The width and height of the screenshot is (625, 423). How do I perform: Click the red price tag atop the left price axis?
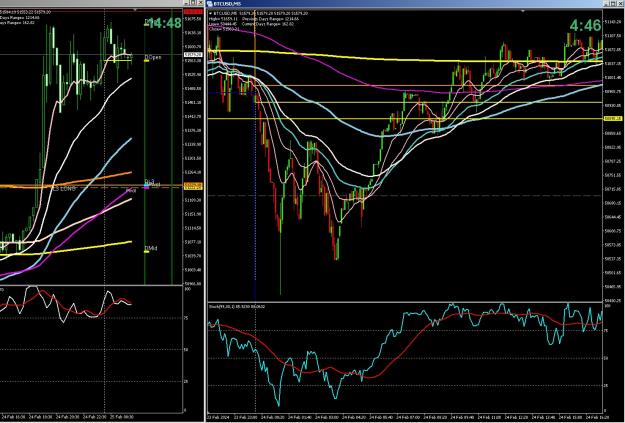point(193,12)
